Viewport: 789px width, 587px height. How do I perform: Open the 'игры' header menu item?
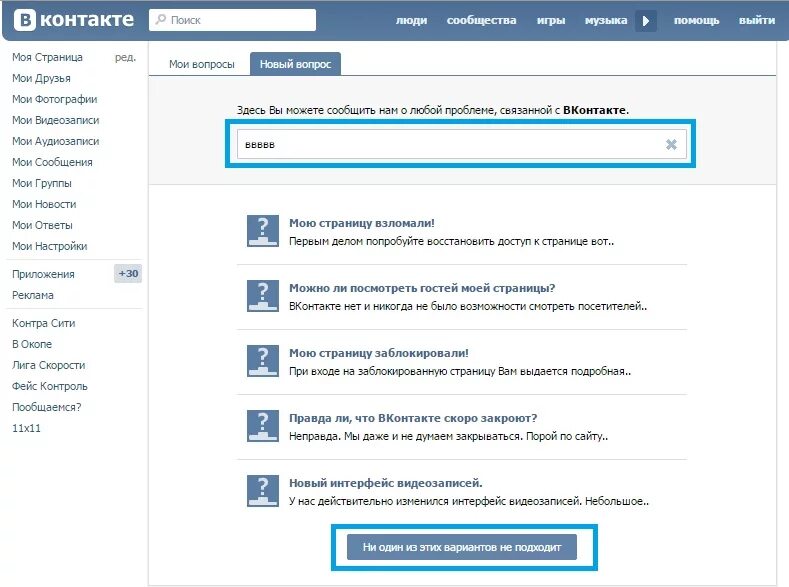[551, 21]
